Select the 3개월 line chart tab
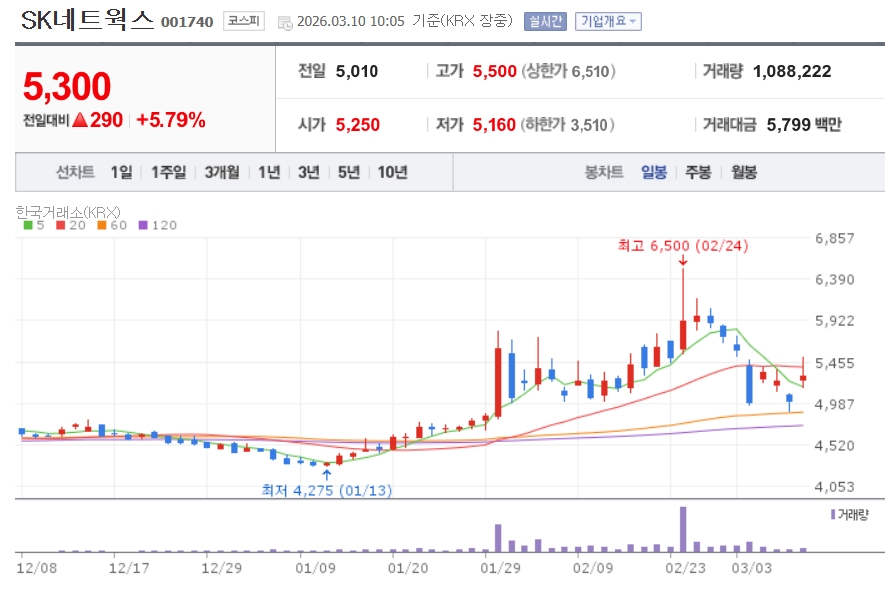885x589 pixels. (222, 172)
